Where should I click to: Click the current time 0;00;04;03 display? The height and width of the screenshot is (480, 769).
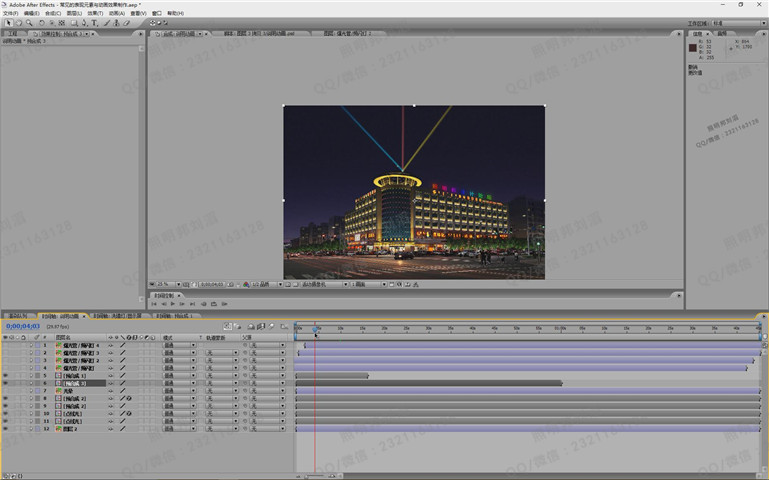pyautogui.click(x=23, y=326)
